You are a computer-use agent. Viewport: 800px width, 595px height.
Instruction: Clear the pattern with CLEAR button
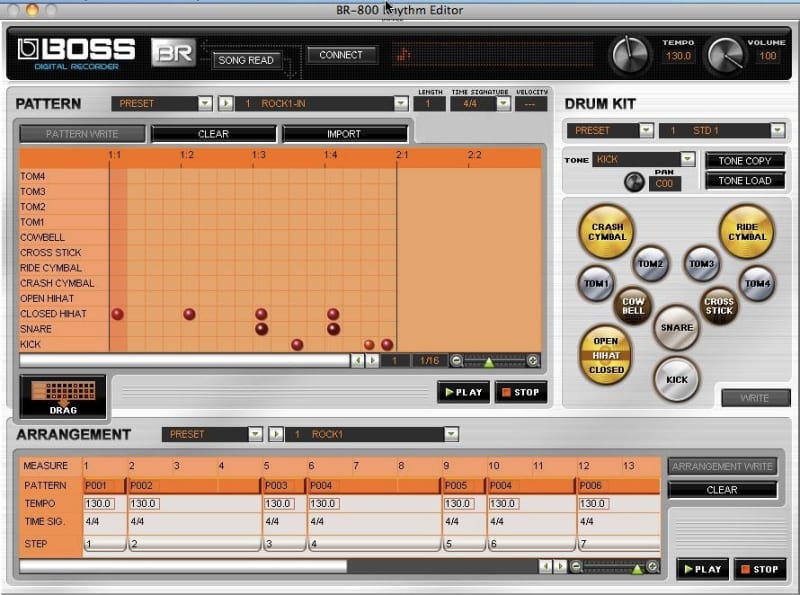tap(213, 134)
